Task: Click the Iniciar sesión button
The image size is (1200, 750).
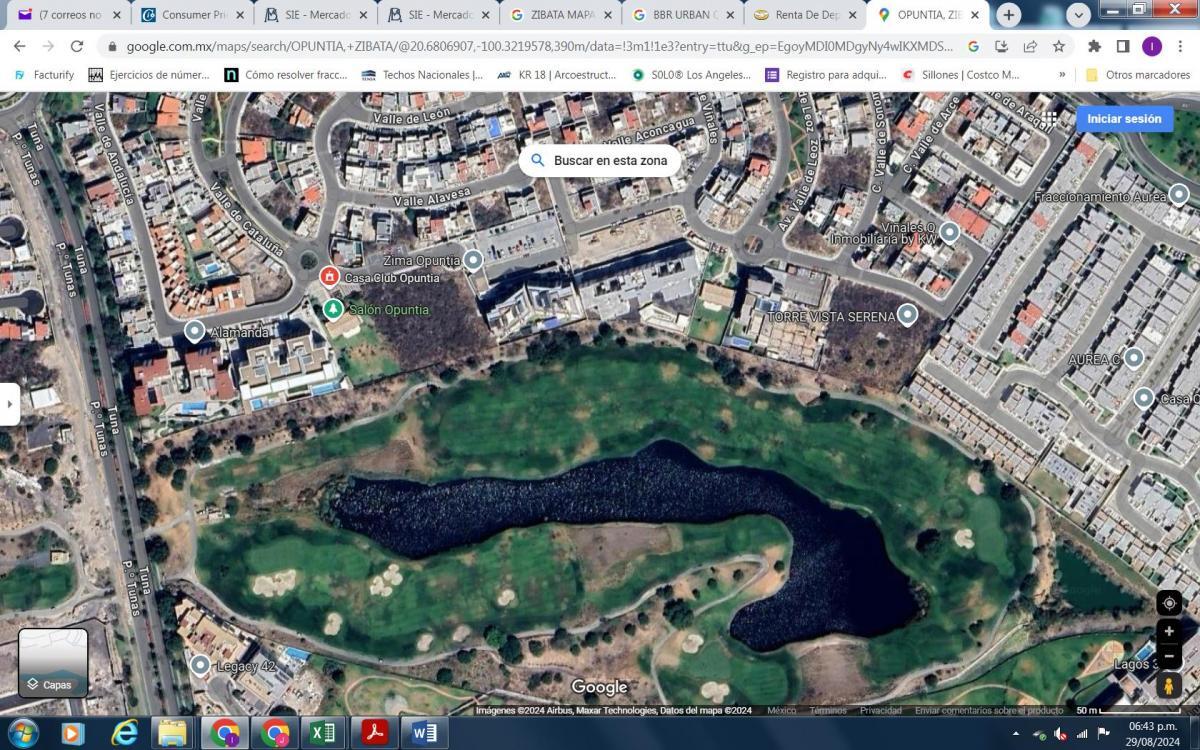Action: (1124, 118)
